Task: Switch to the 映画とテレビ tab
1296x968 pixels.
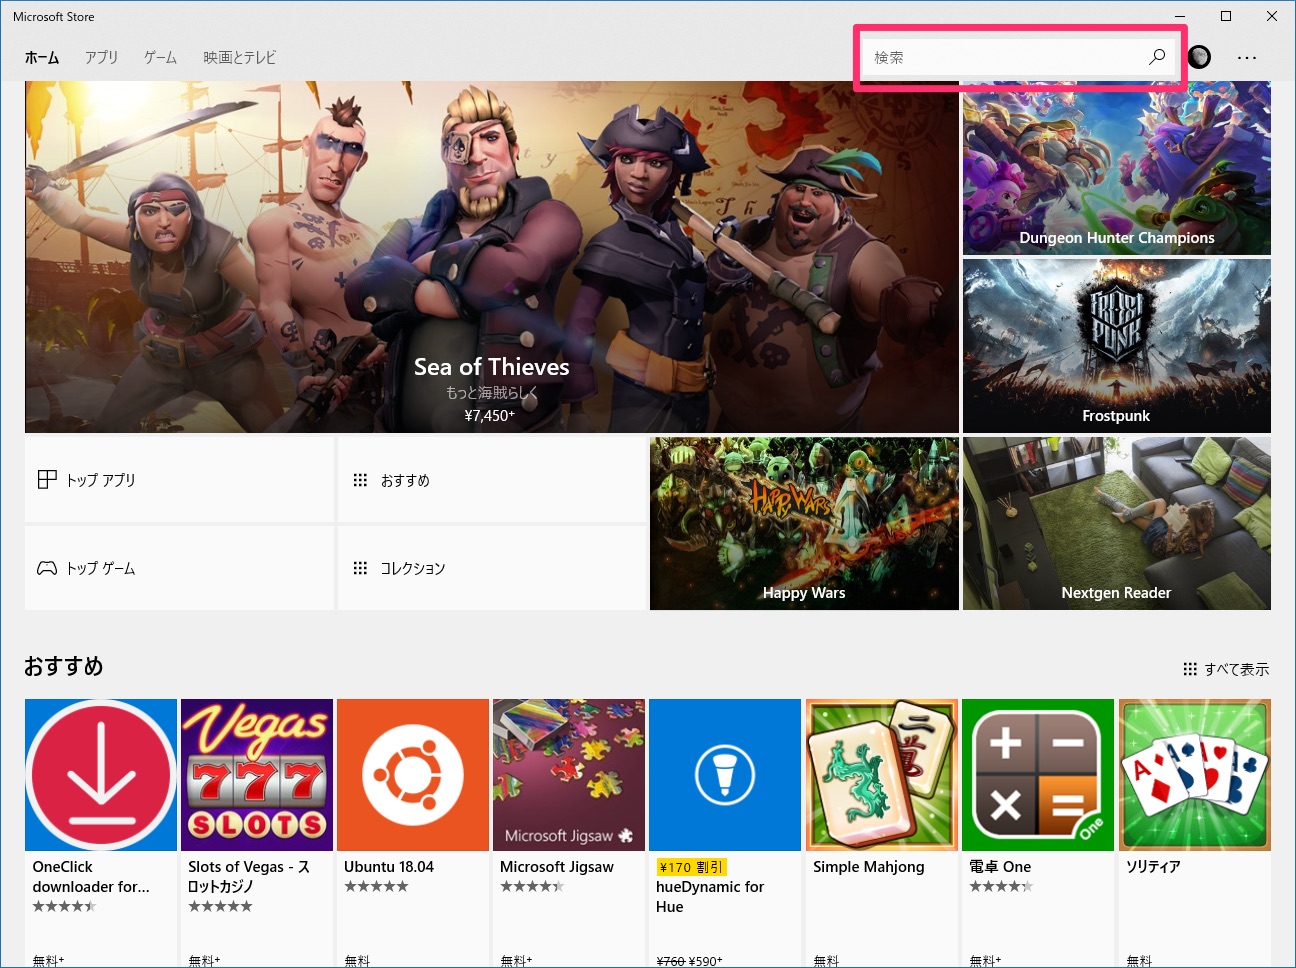Action: coord(240,57)
